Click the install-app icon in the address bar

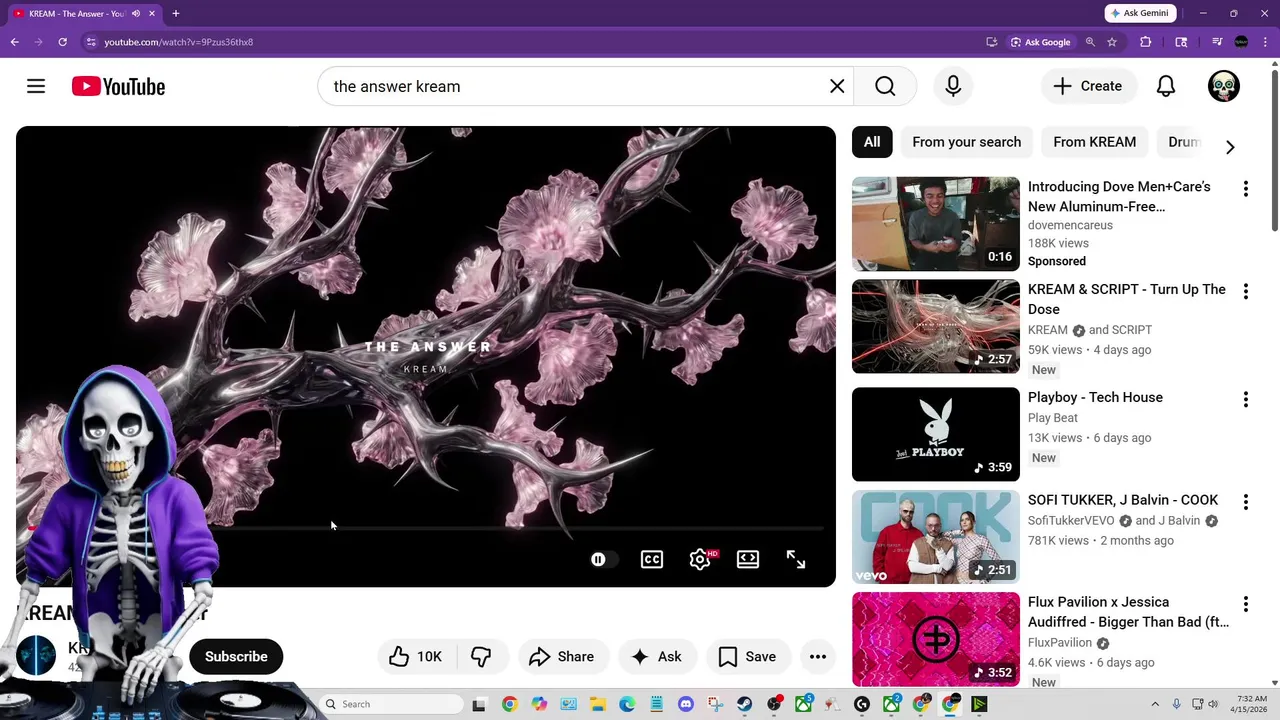pos(992,42)
